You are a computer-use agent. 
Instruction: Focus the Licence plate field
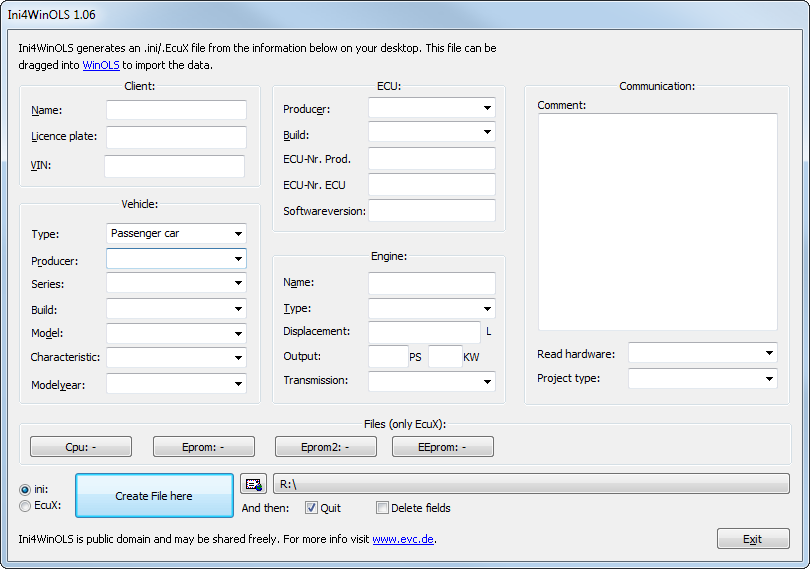tap(176, 137)
